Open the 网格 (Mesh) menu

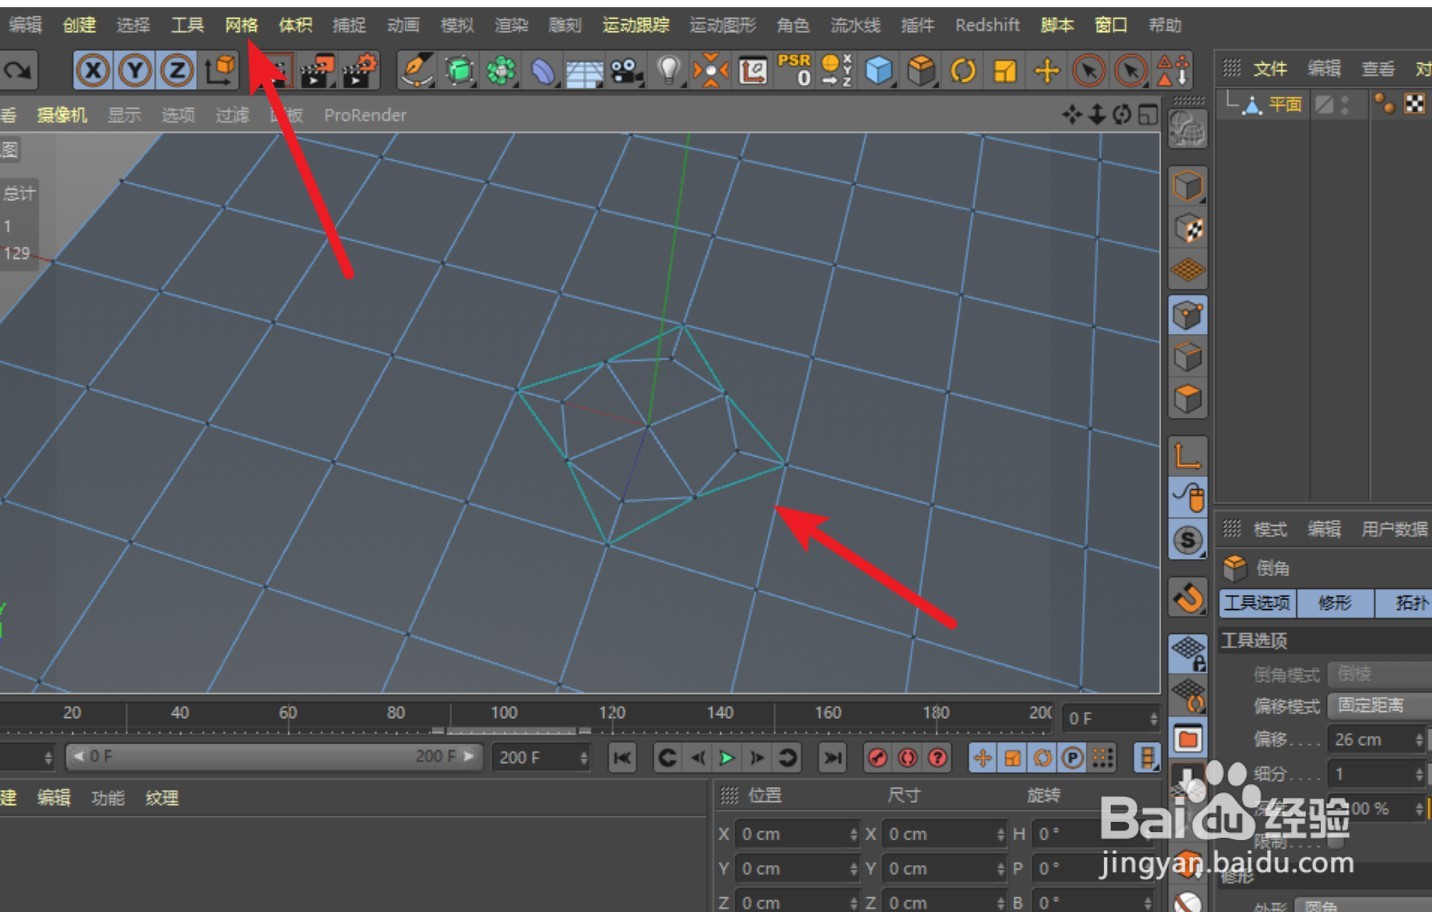(242, 25)
